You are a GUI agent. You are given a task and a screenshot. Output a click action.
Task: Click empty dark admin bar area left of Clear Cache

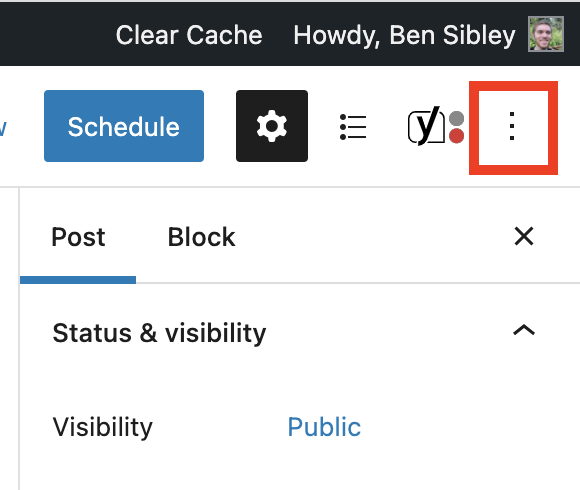click(55, 34)
